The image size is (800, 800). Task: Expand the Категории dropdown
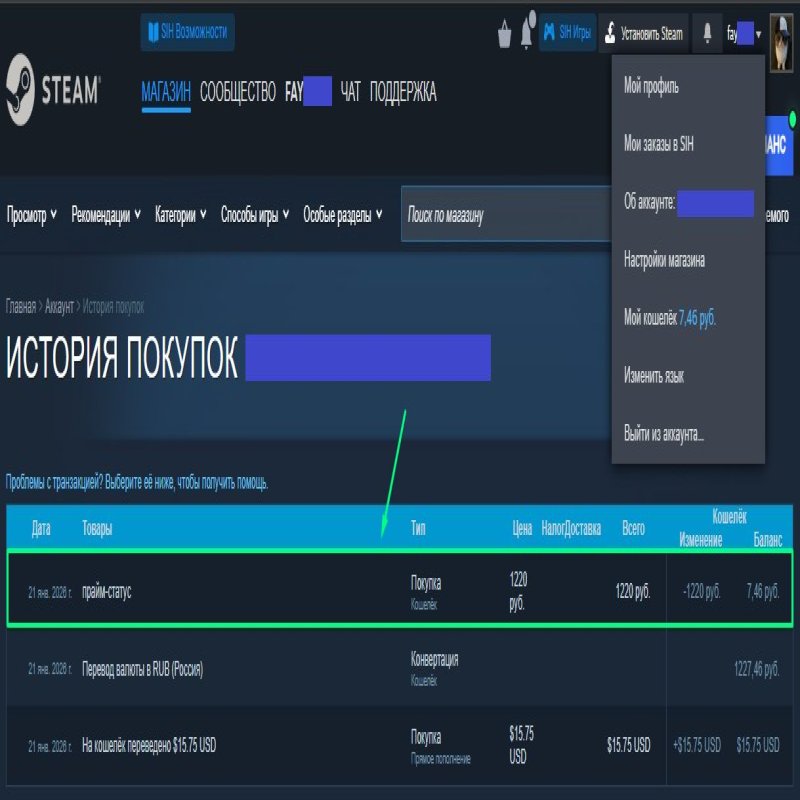pos(181,215)
